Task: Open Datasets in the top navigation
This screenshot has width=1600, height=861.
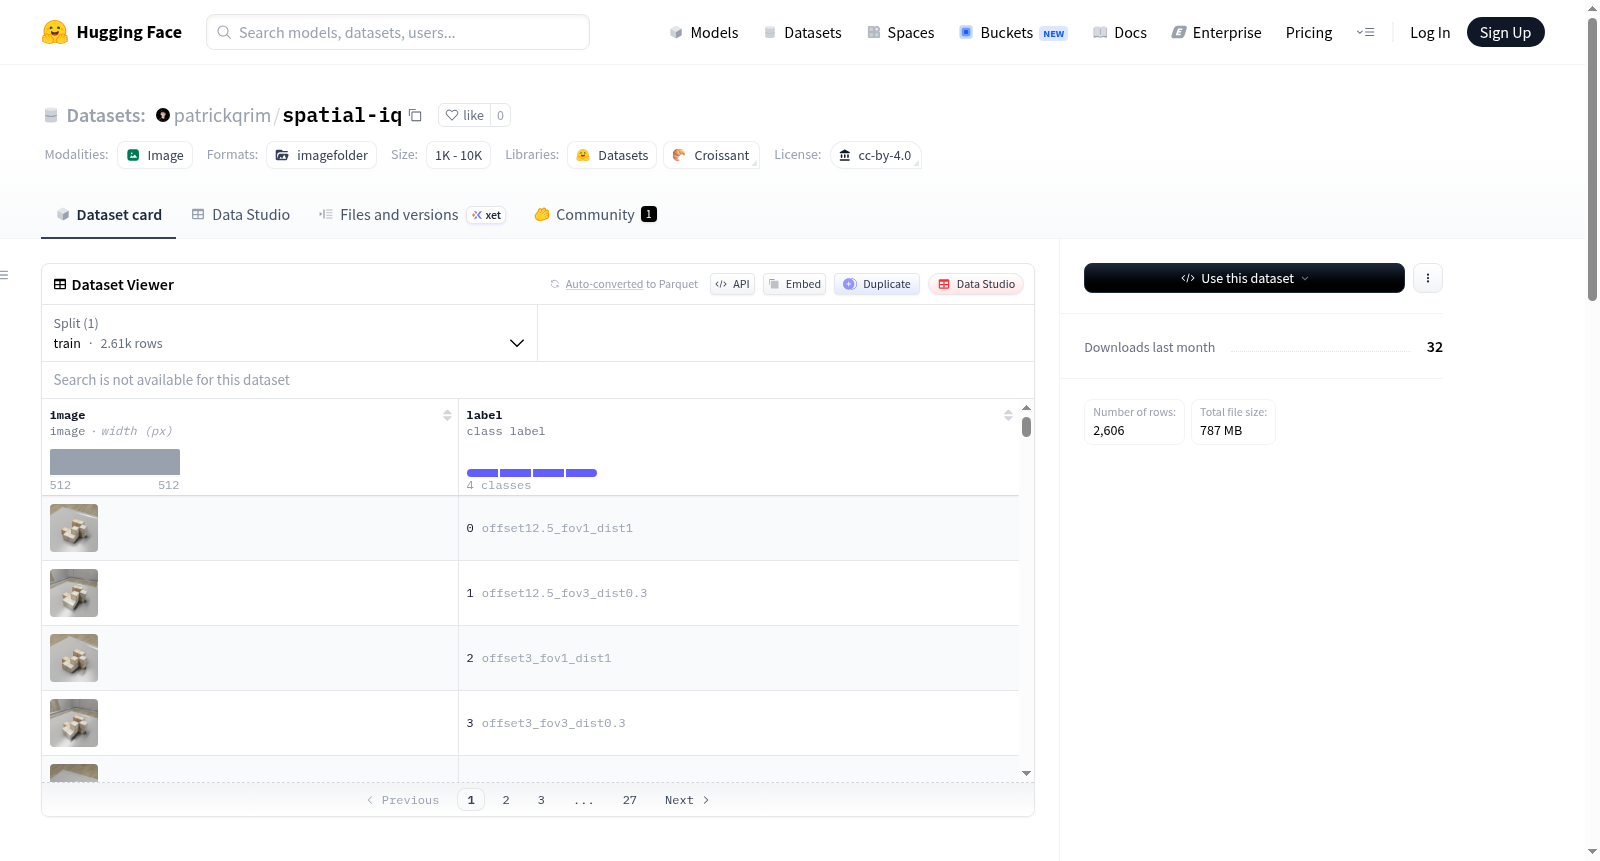Action: (802, 32)
